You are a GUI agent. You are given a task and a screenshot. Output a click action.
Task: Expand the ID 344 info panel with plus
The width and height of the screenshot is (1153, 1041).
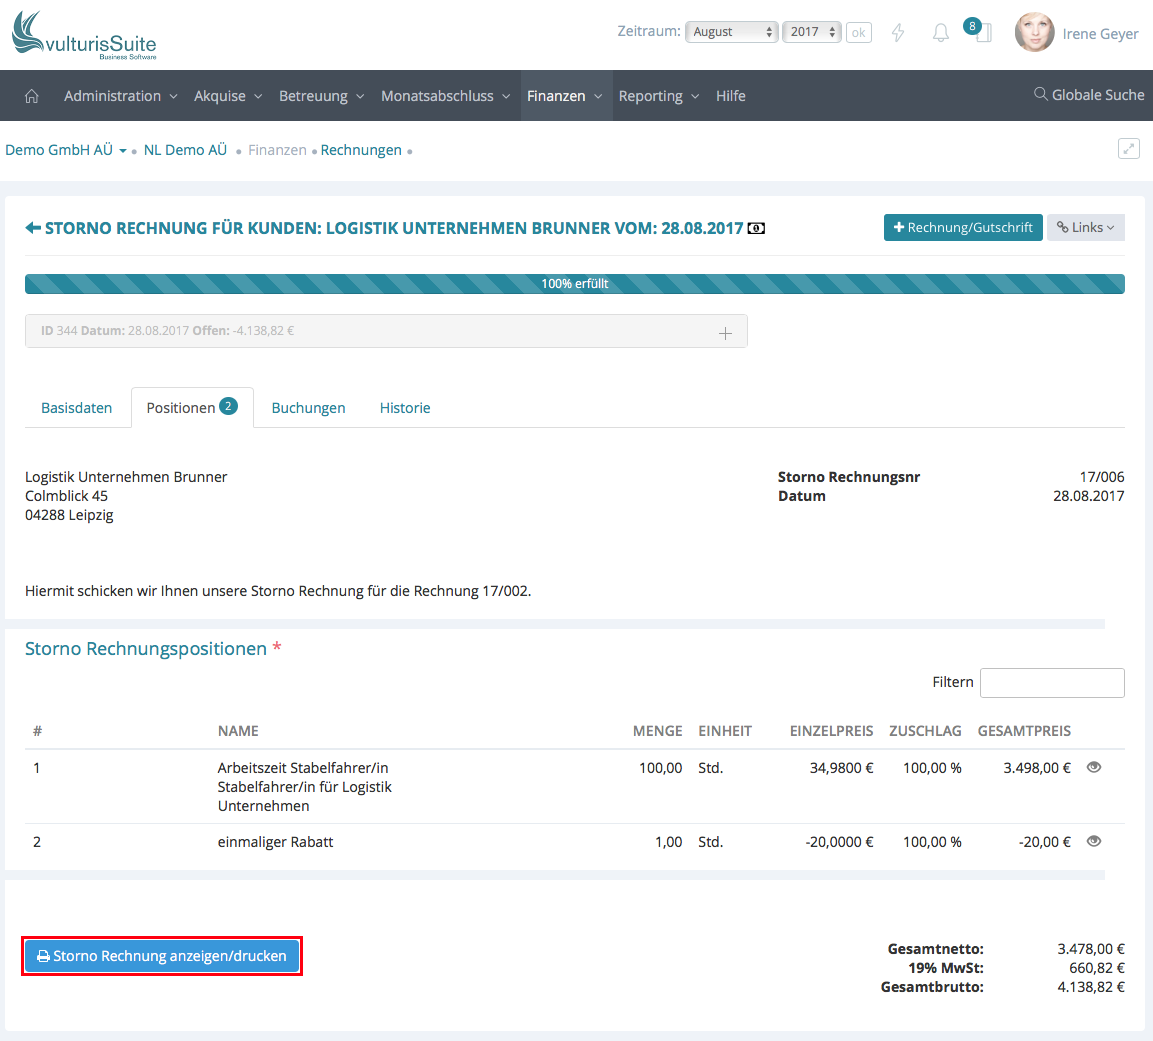pos(725,333)
